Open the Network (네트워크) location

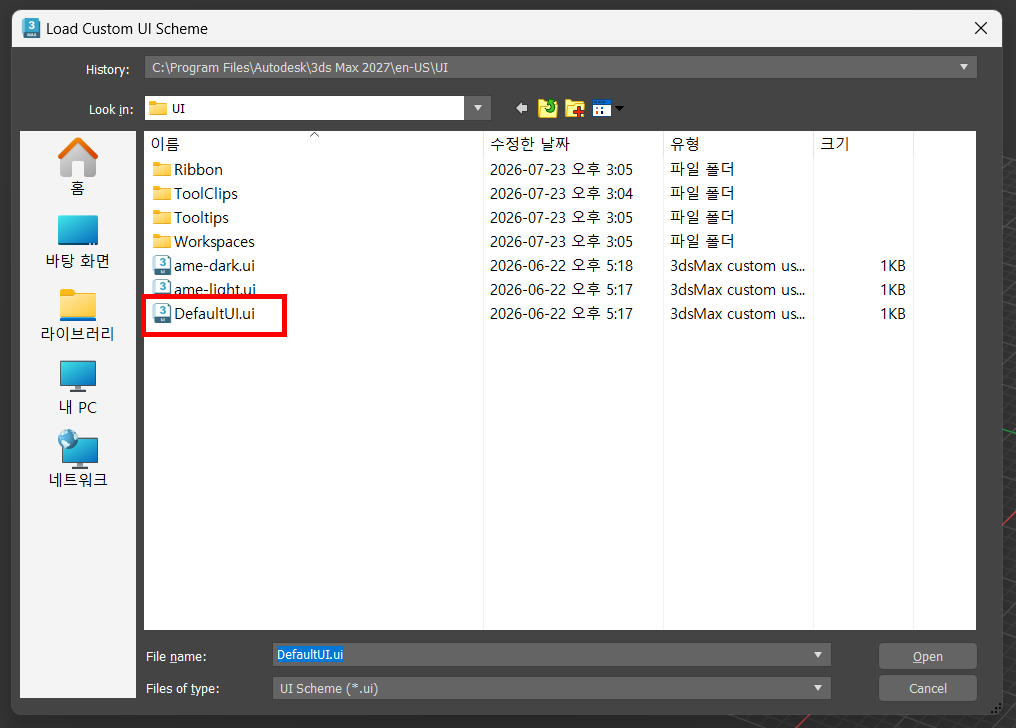pos(78,459)
